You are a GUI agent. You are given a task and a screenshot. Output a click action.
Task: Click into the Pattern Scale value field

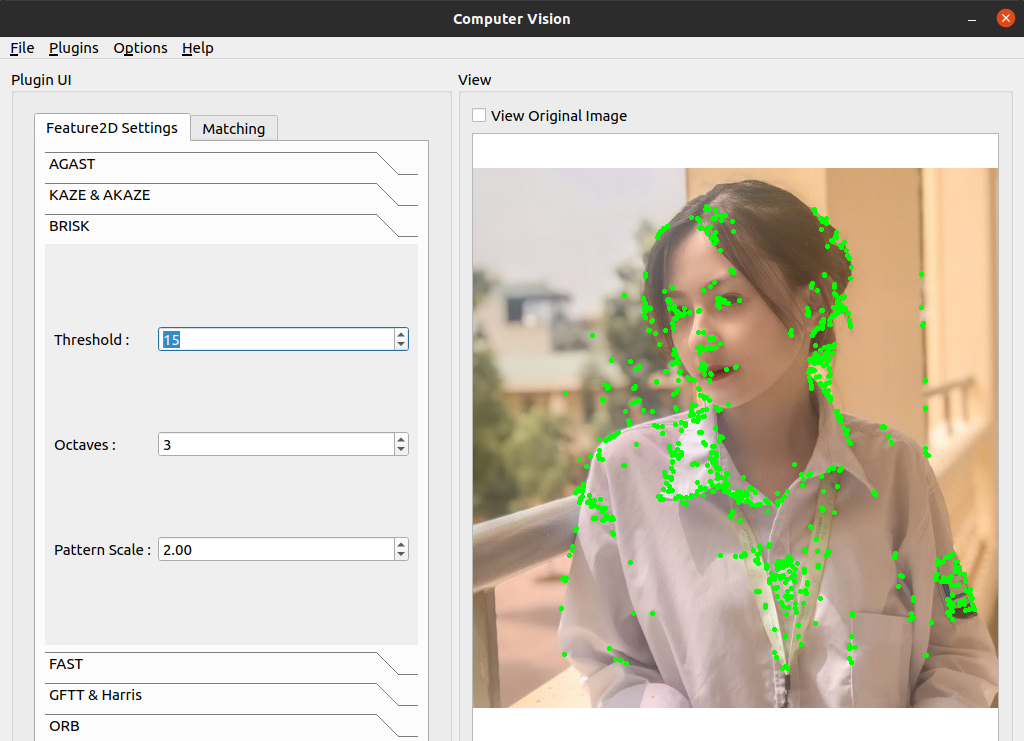[276, 550]
